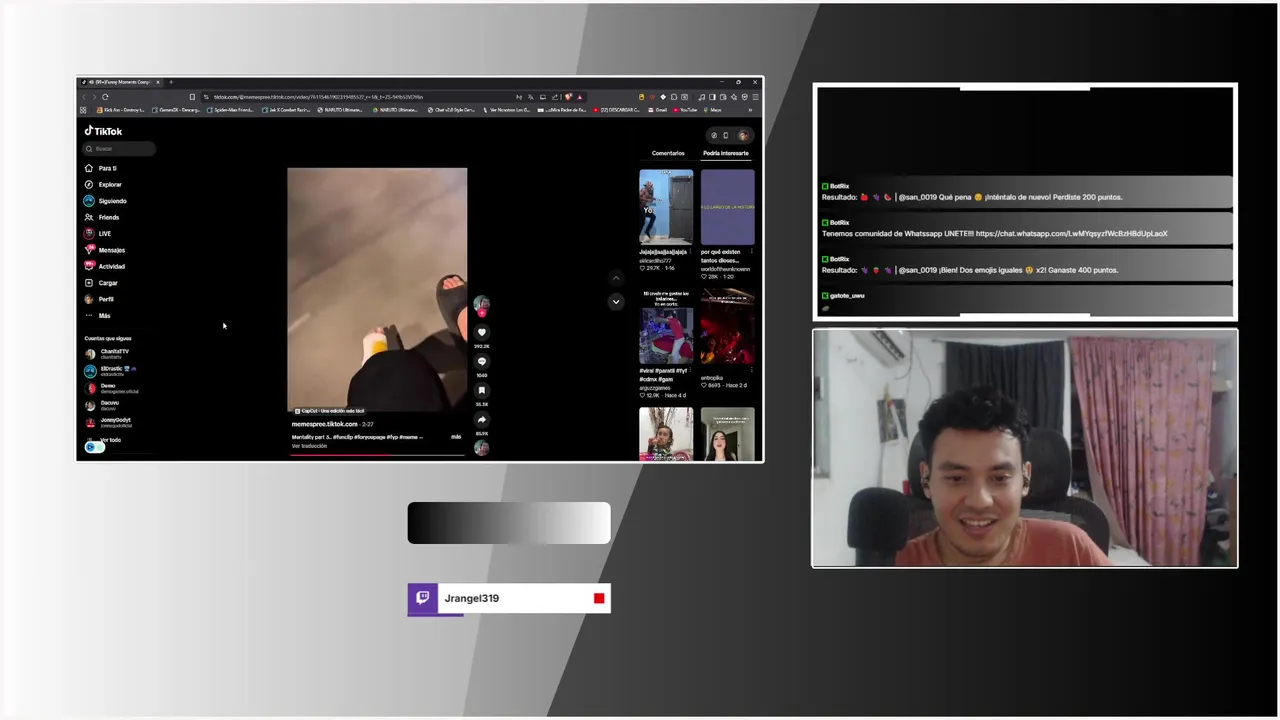Click 'Ver traducción' under the caption
Screen dimensions: 1280x720
tap(309, 446)
